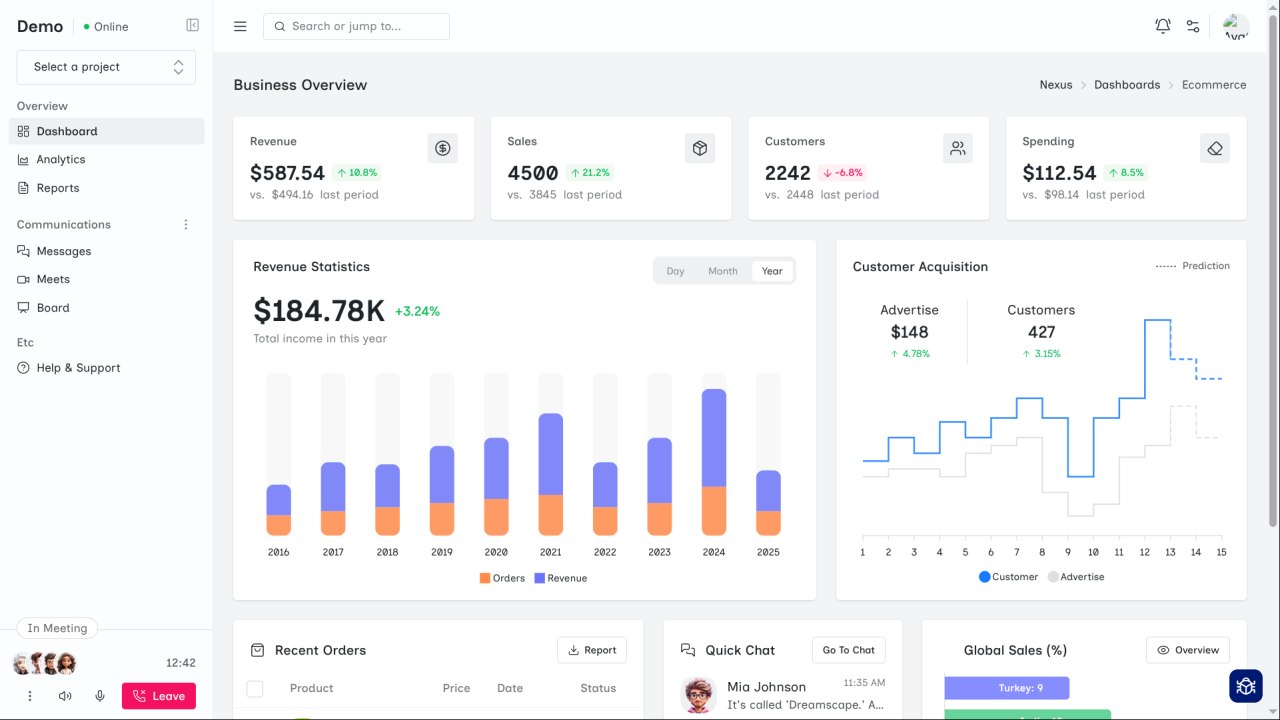The width and height of the screenshot is (1280, 720).
Task: Select Meets from the Communications menu
Action: (x=56, y=279)
